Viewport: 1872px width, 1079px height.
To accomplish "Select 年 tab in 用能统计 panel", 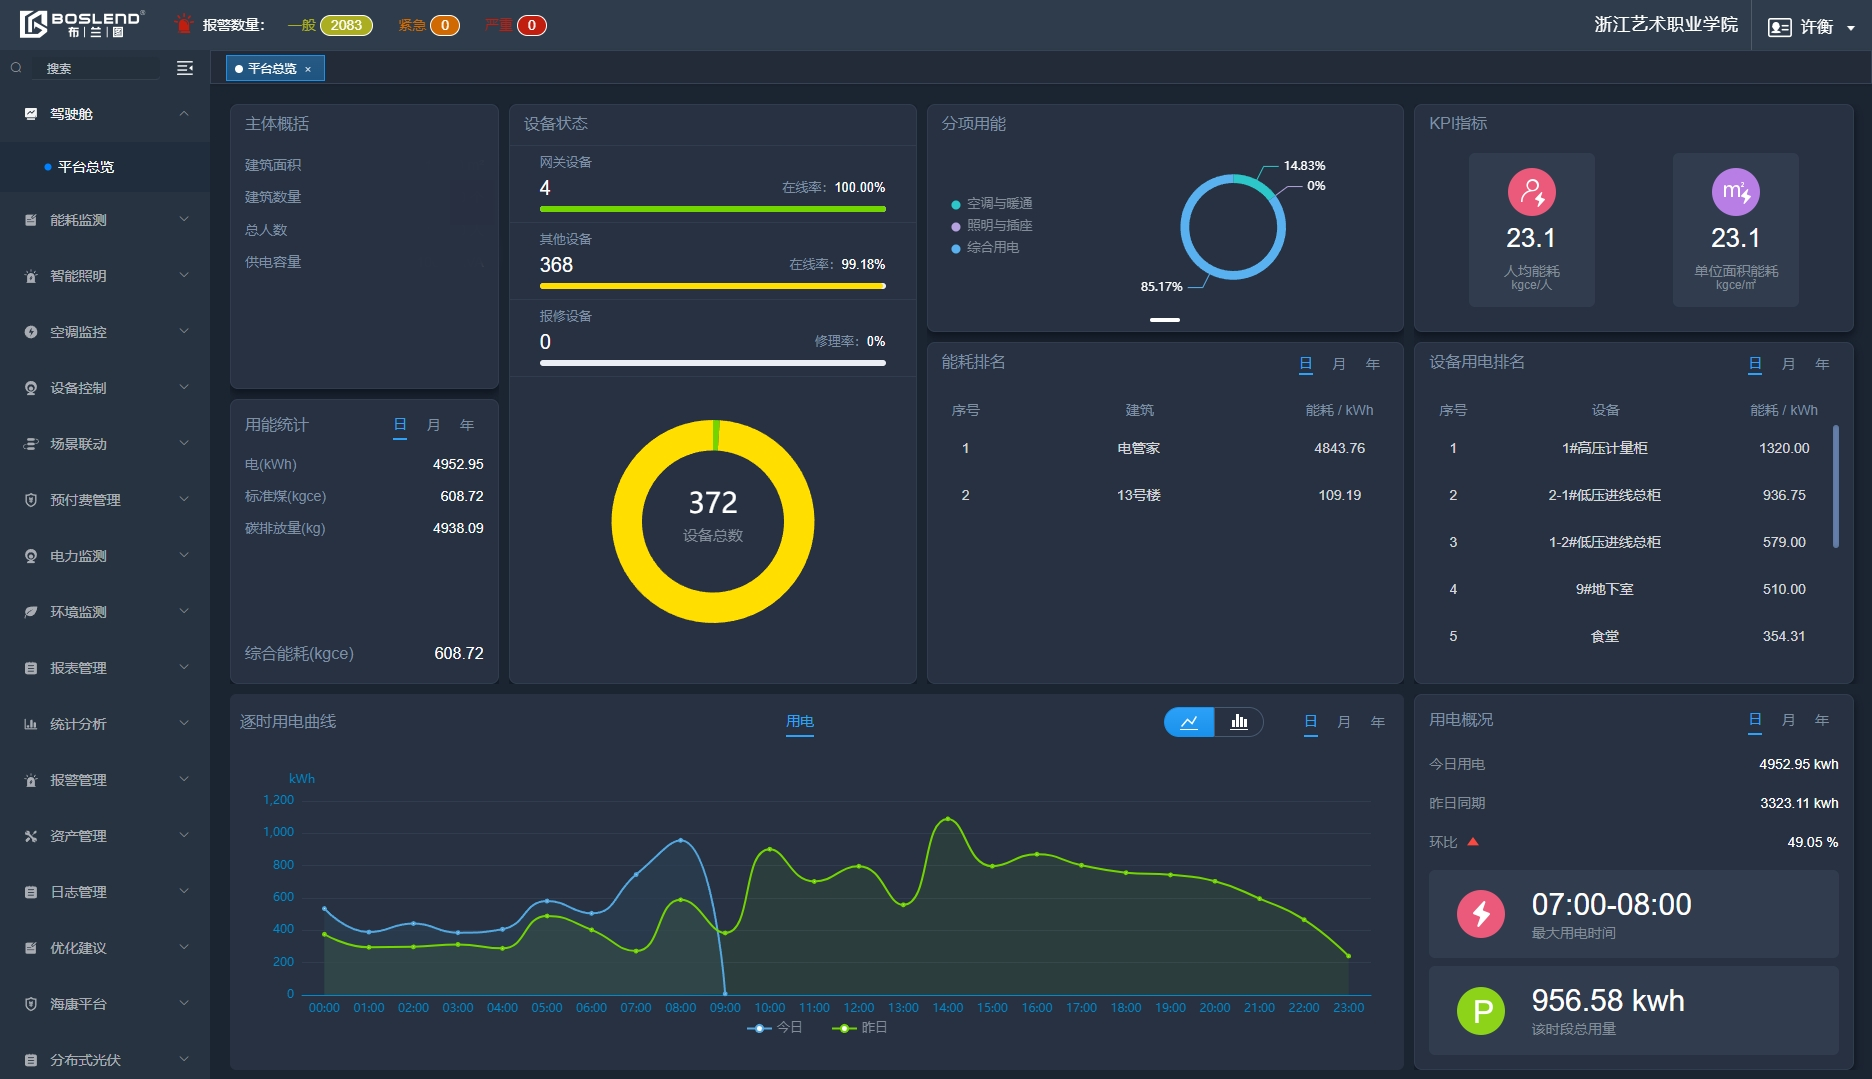I will [467, 425].
